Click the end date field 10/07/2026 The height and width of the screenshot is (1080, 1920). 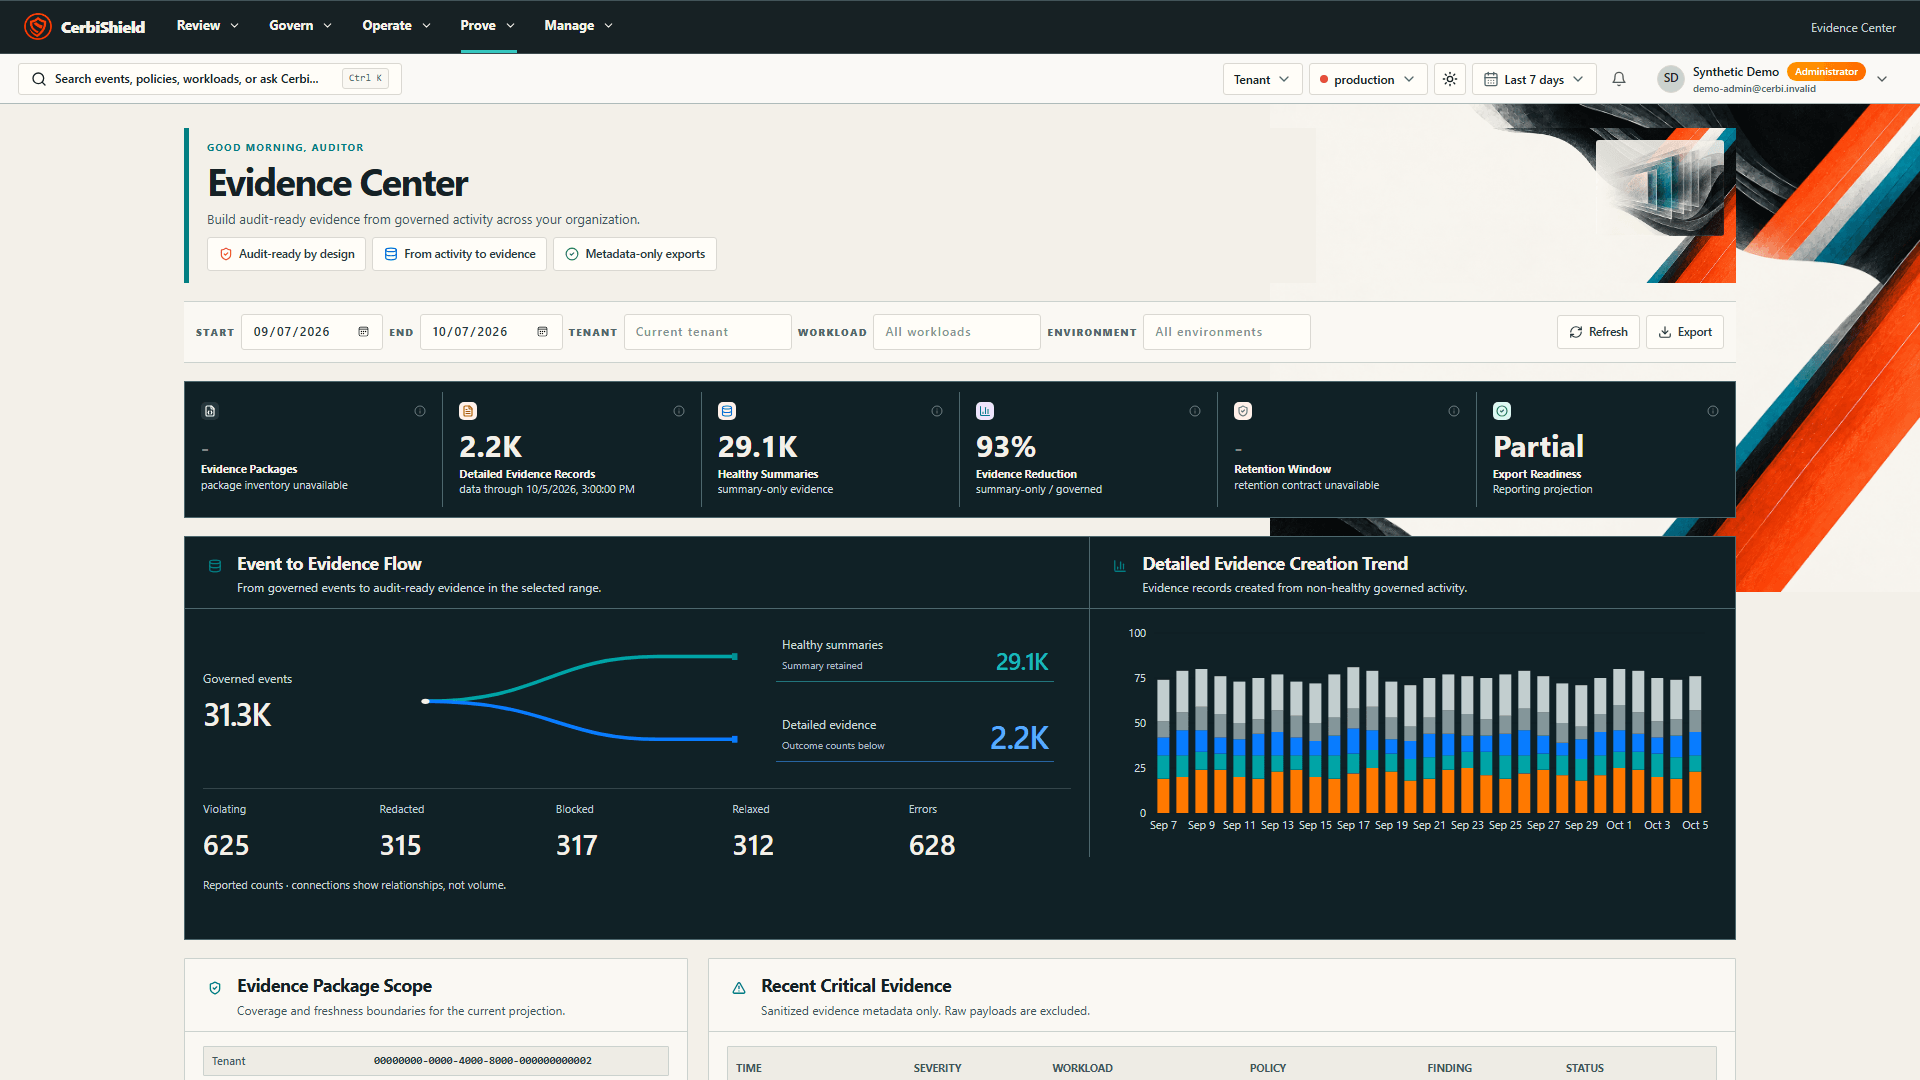point(491,332)
